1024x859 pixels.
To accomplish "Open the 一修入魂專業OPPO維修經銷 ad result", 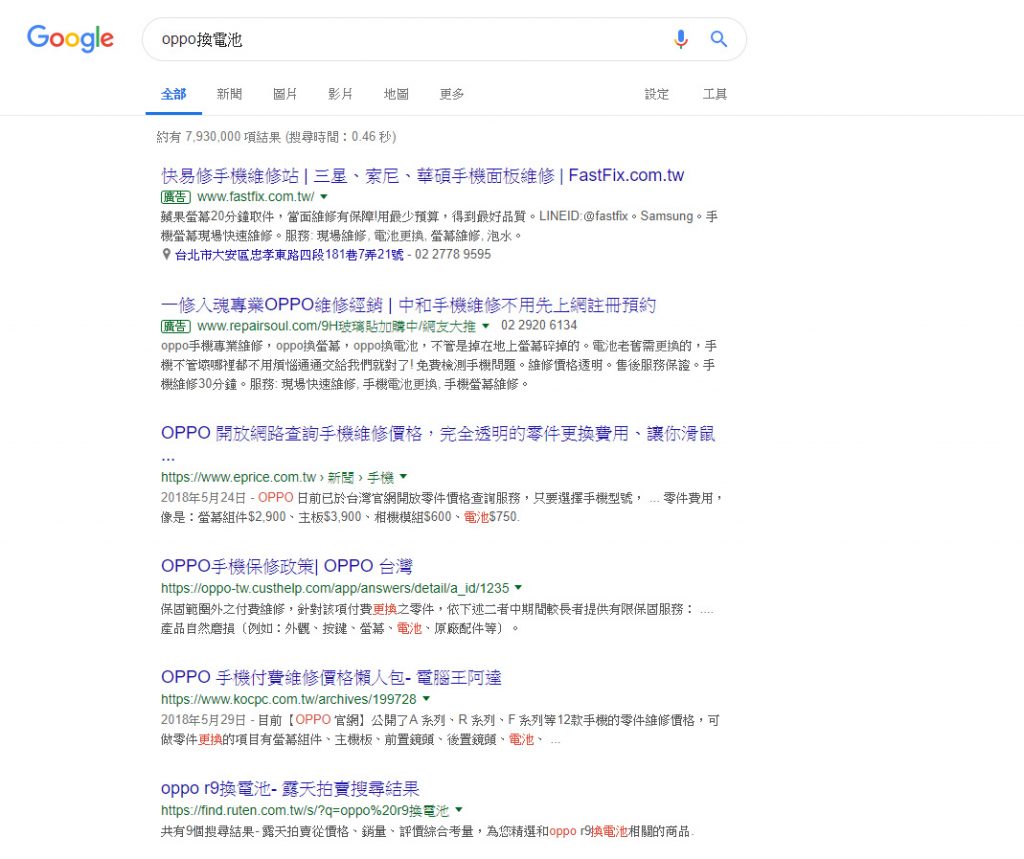I will [x=408, y=305].
